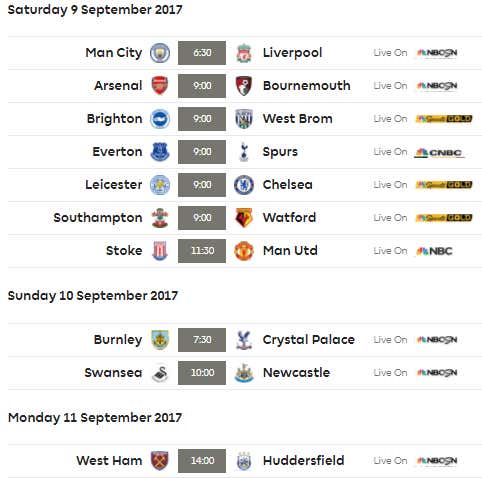The height and width of the screenshot is (478, 482).
Task: Open the Southampton team link
Action: click(98, 218)
